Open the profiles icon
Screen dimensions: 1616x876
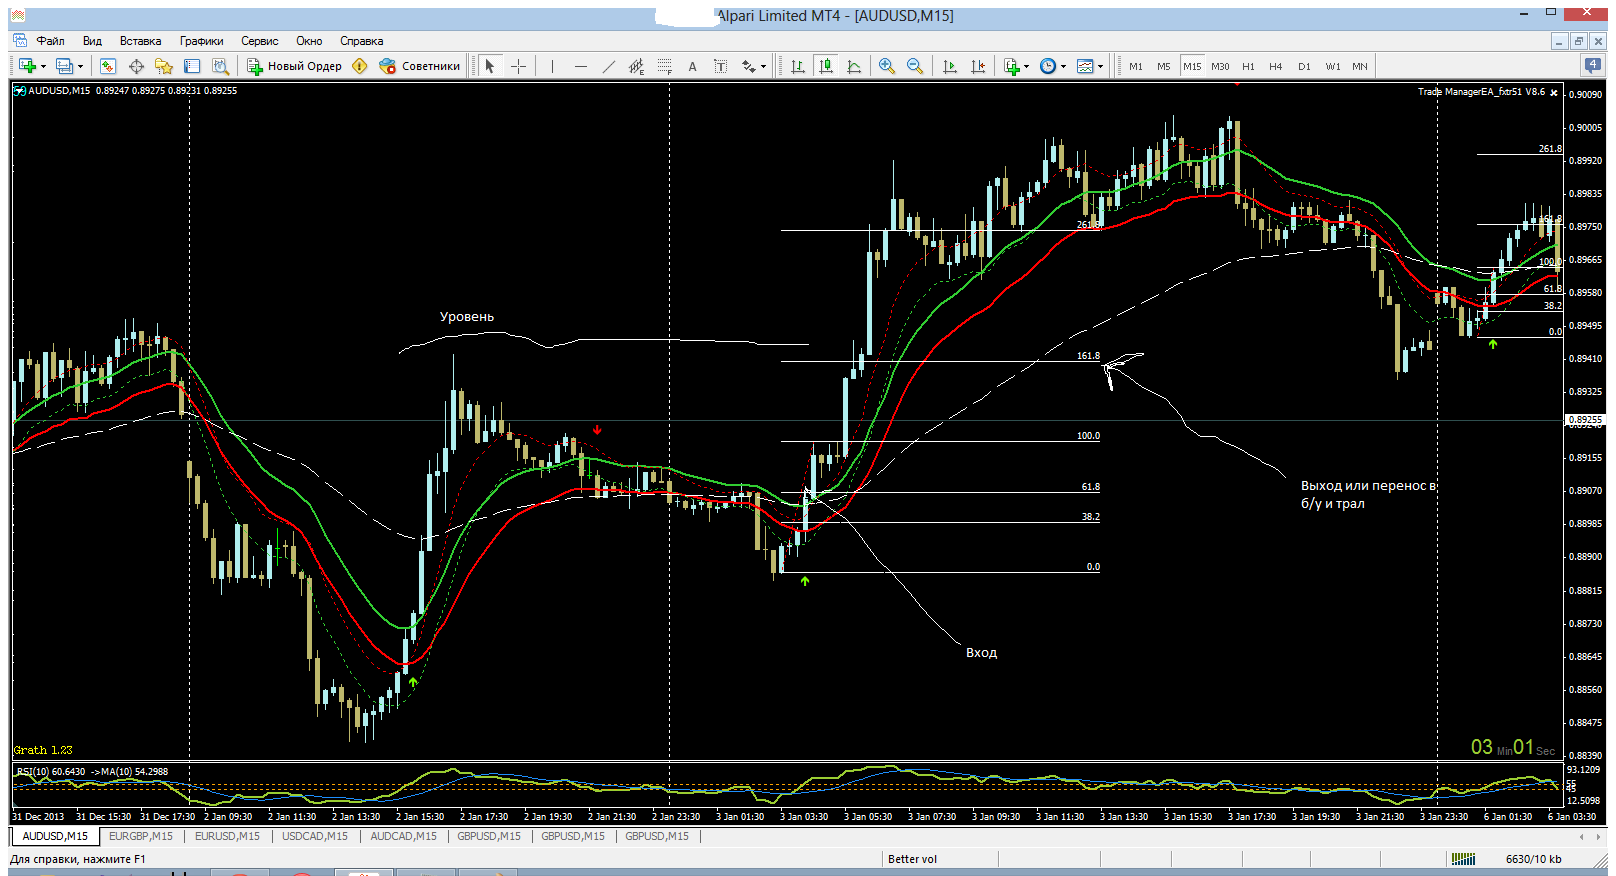pyautogui.click(x=64, y=66)
